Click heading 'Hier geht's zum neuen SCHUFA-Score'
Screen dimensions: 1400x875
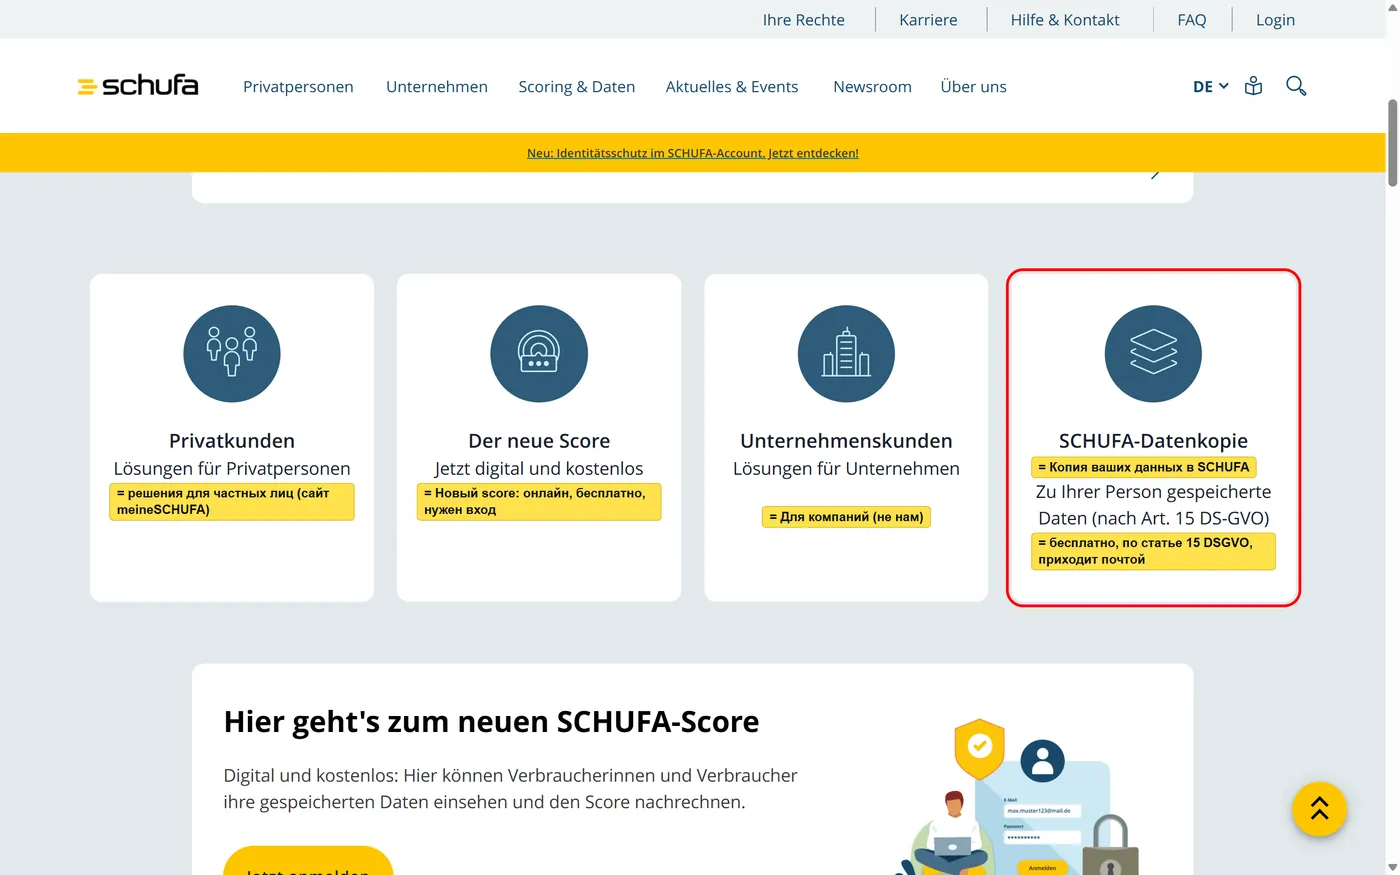[491, 721]
